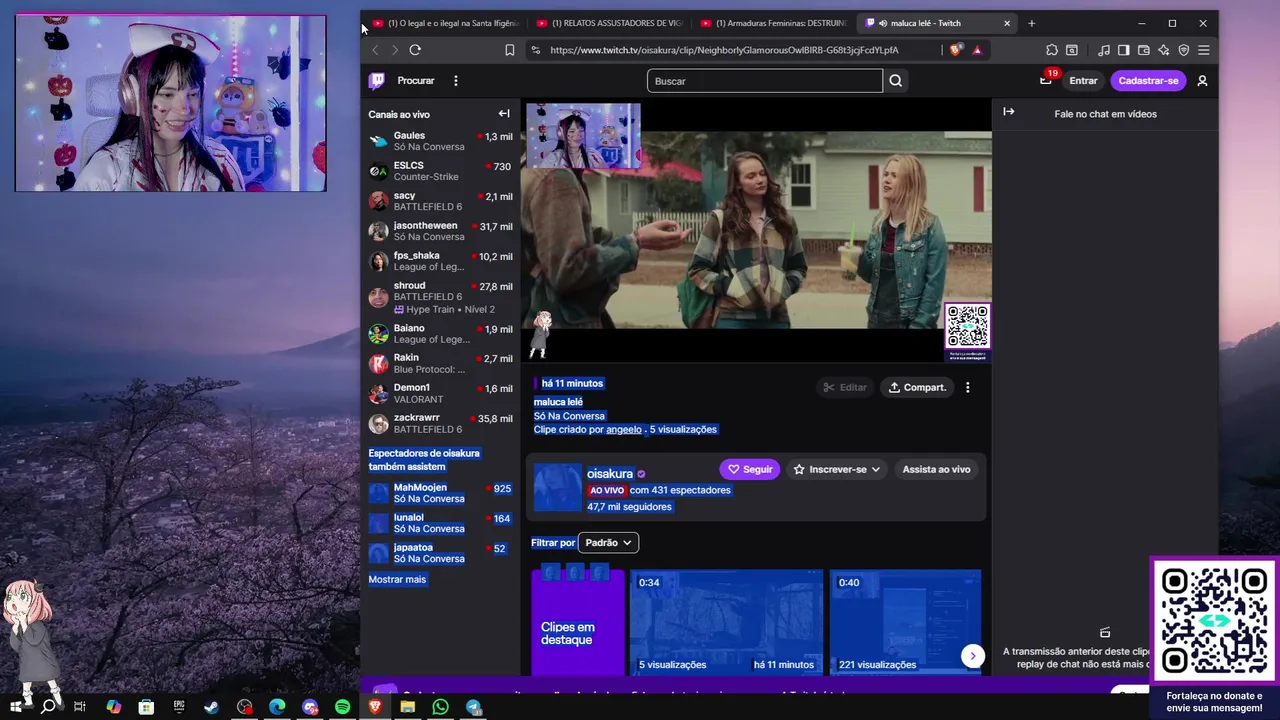Reload the page in the browser
Screen dimensions: 1280x720
tap(415, 50)
